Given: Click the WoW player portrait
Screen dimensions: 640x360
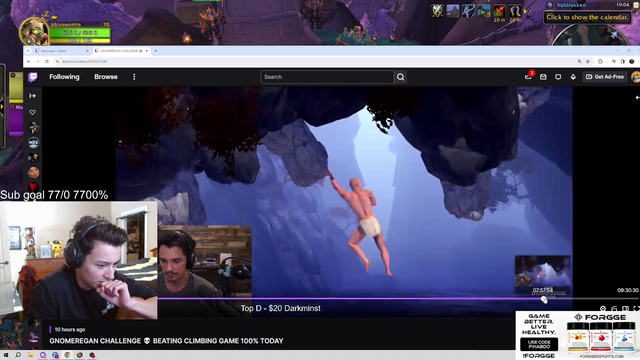Looking at the screenshot, I should click(x=34, y=31).
